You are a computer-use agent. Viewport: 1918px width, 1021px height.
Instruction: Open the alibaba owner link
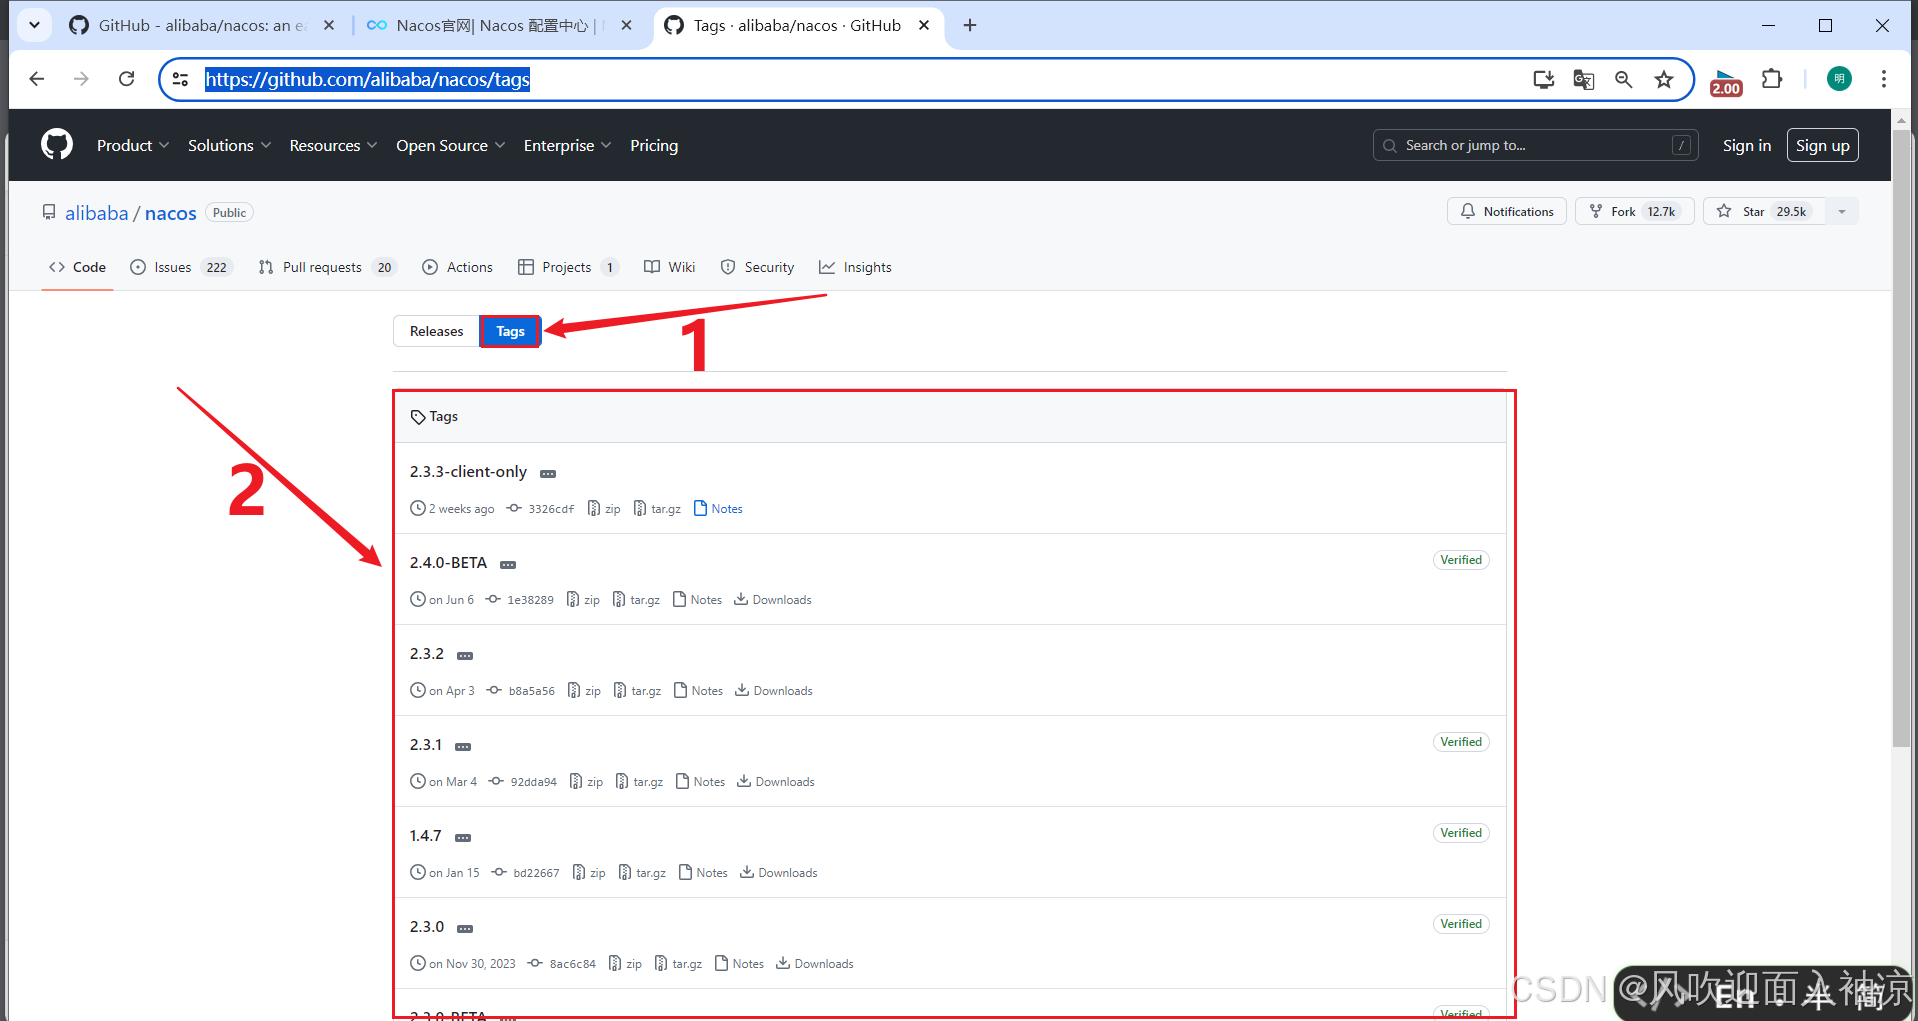tap(97, 213)
